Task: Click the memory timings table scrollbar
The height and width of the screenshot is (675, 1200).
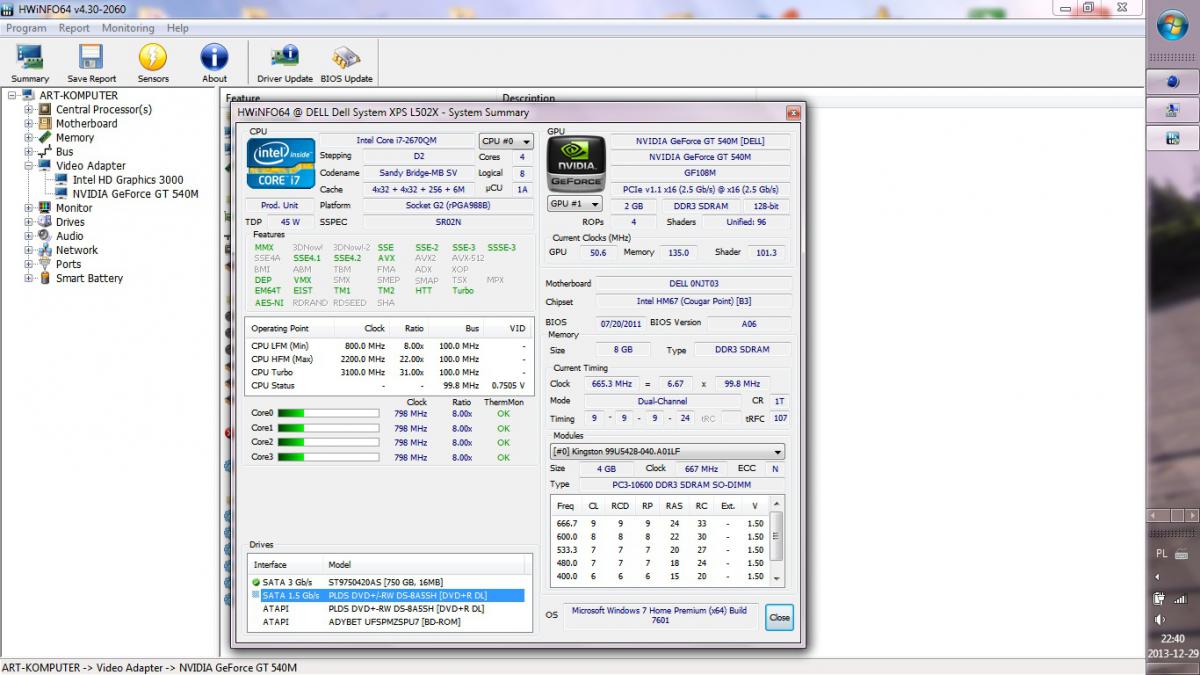Action: coord(777,540)
